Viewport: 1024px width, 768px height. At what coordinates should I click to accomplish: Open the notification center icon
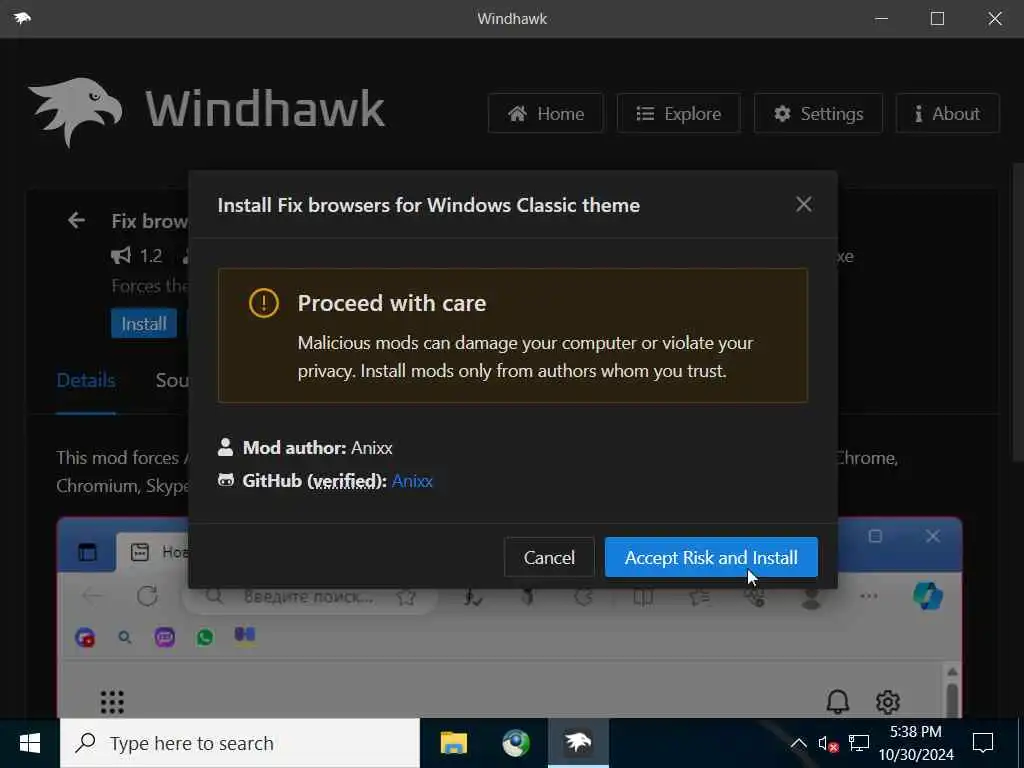(983, 743)
